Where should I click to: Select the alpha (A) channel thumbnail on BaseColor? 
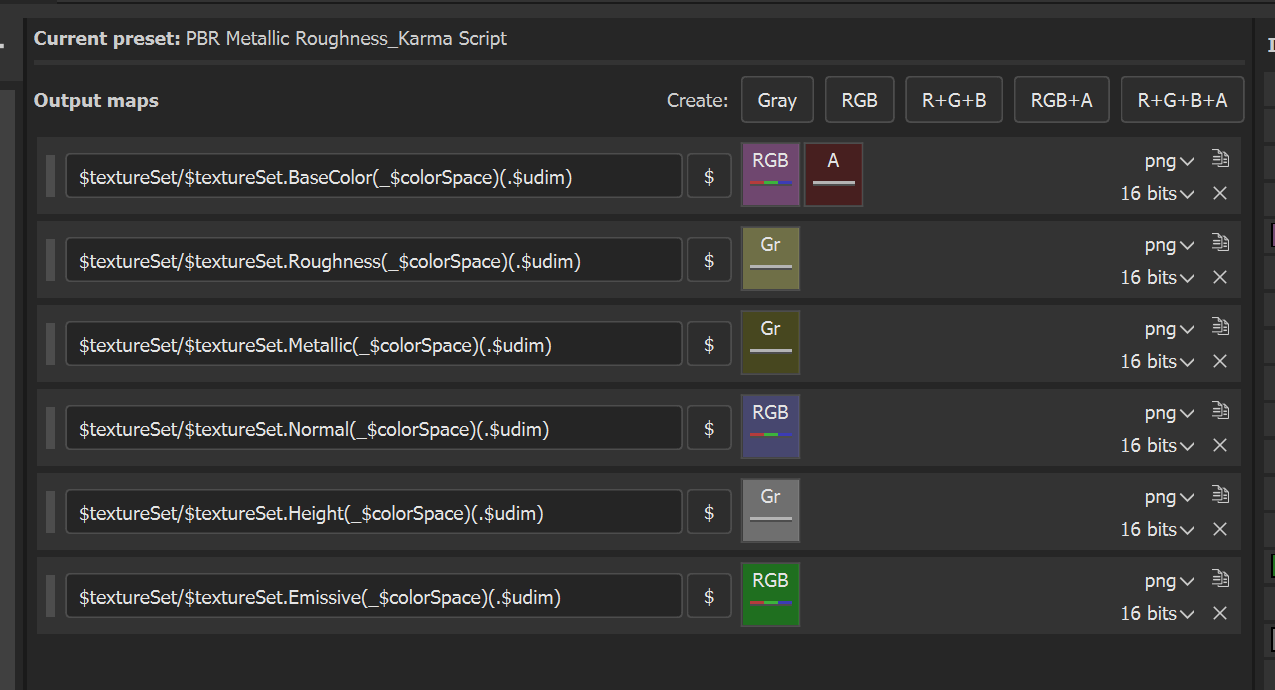833,174
